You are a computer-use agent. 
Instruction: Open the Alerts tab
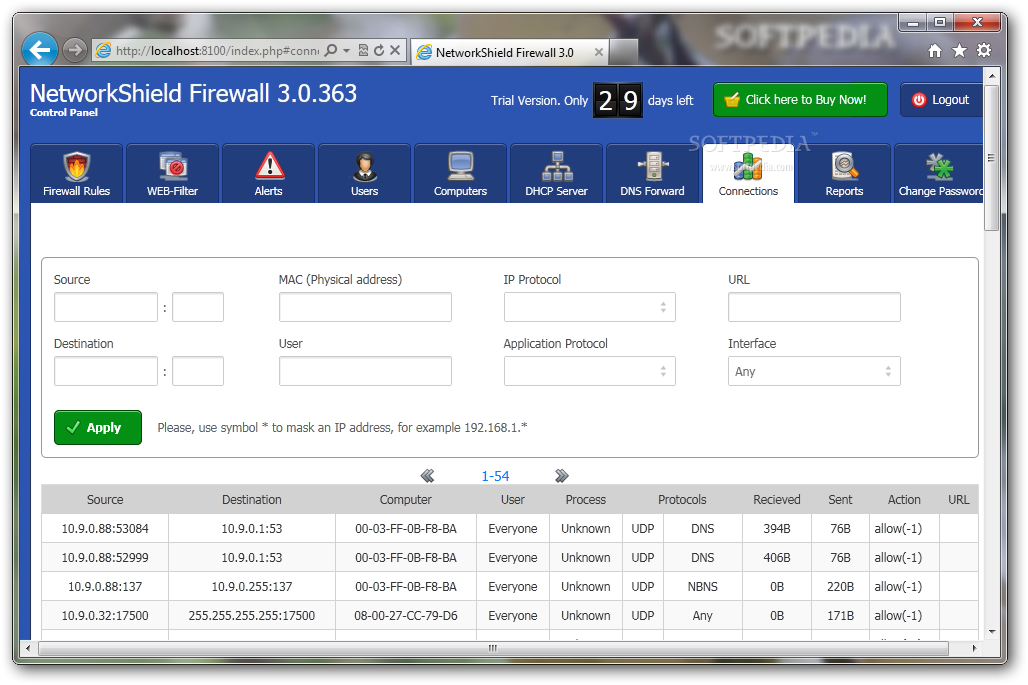pos(268,174)
